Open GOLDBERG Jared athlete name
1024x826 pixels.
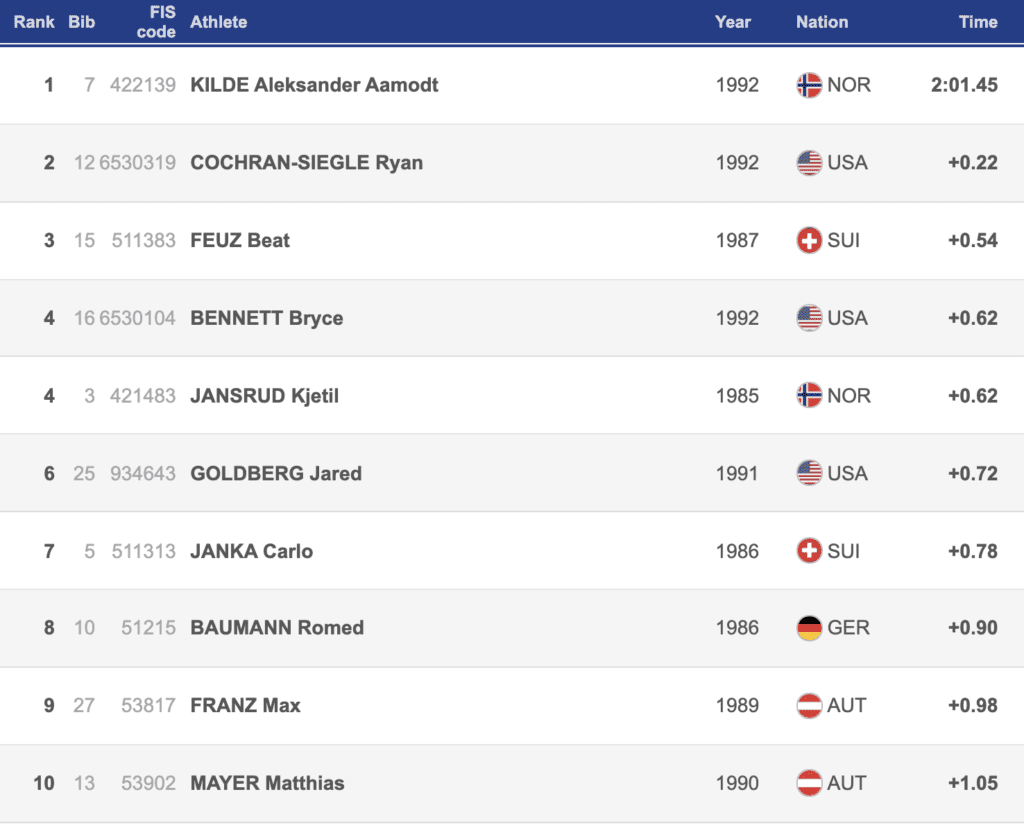click(276, 473)
